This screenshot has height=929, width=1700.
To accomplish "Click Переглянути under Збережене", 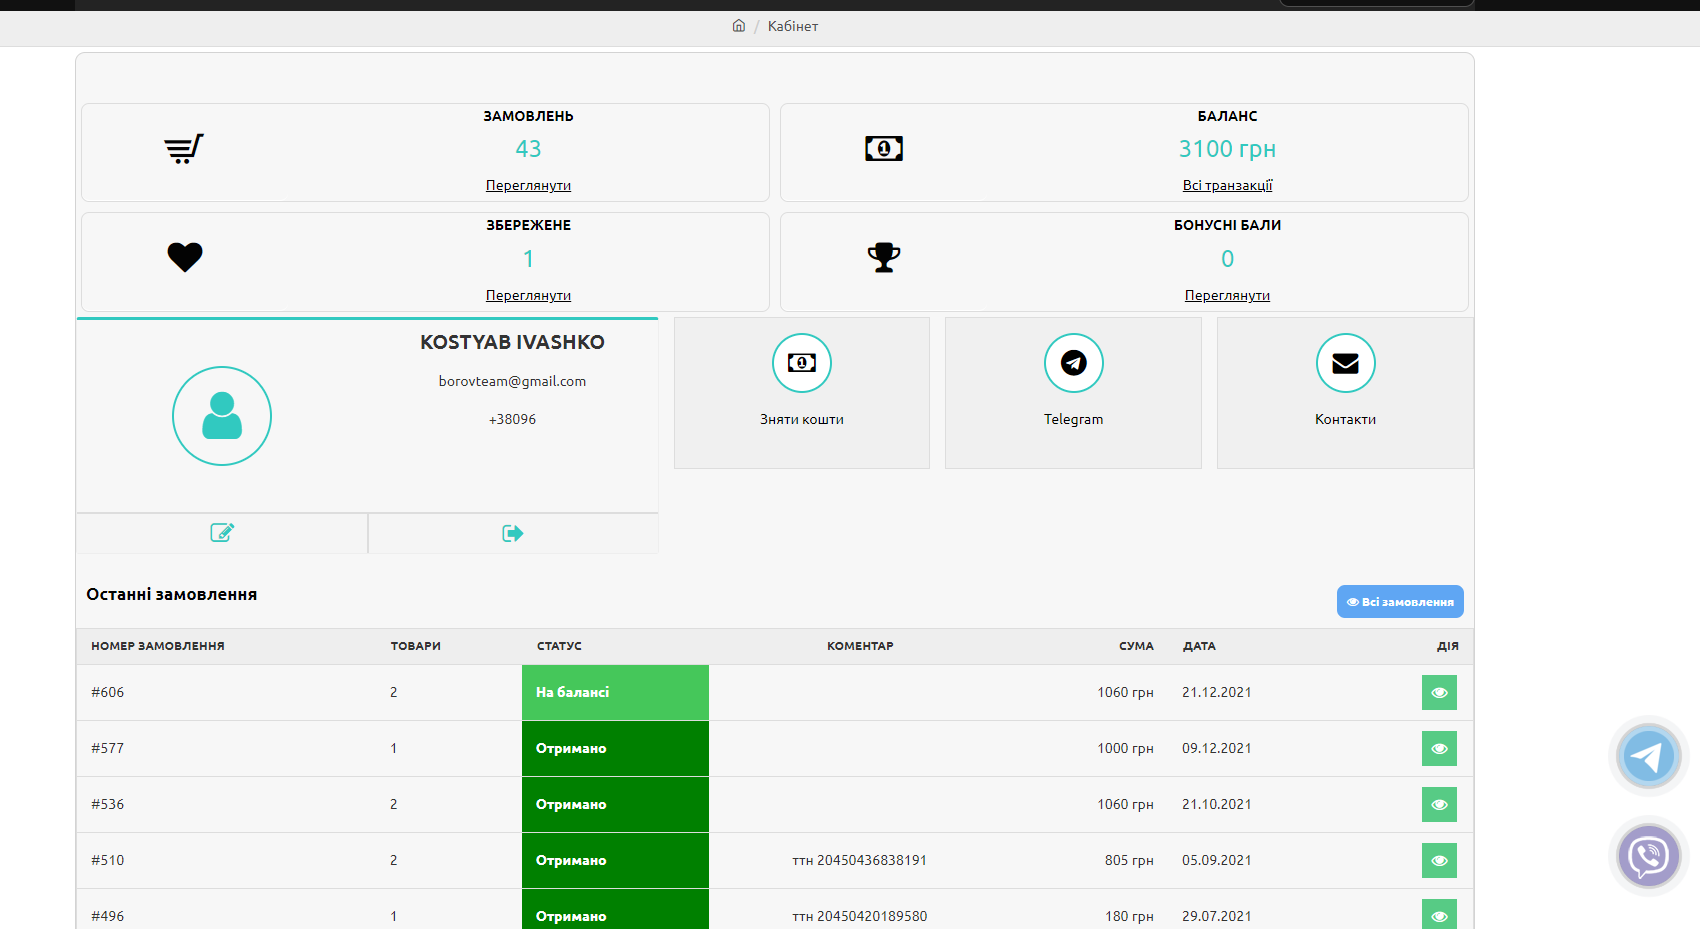I will pyautogui.click(x=528, y=295).
